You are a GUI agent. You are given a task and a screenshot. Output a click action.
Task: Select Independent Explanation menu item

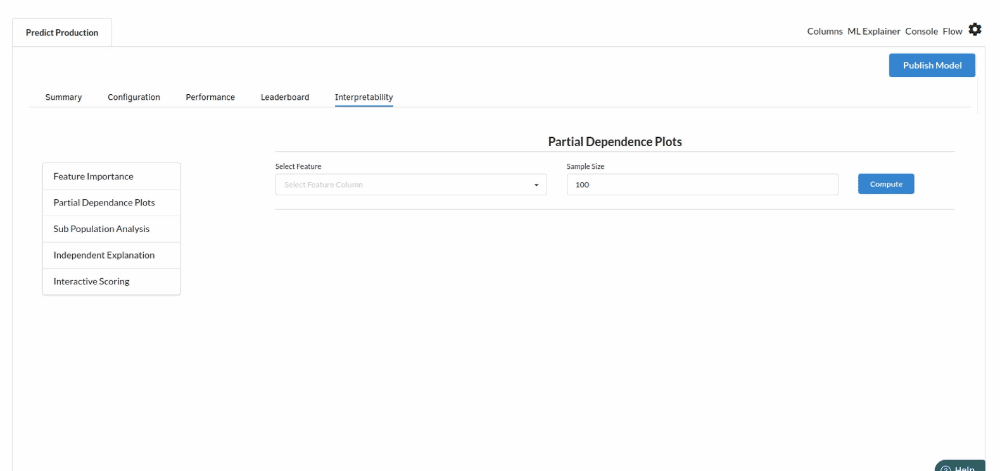[x=104, y=255]
